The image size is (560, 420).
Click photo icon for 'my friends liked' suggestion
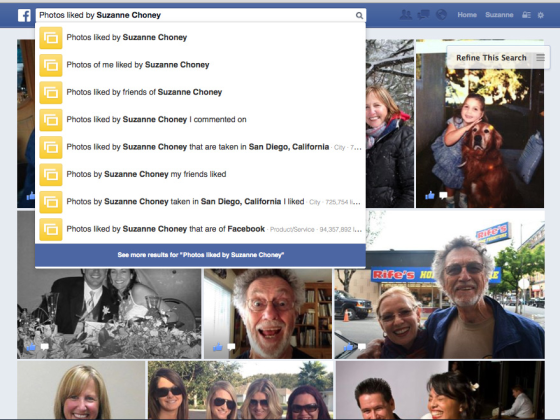[x=51, y=175]
